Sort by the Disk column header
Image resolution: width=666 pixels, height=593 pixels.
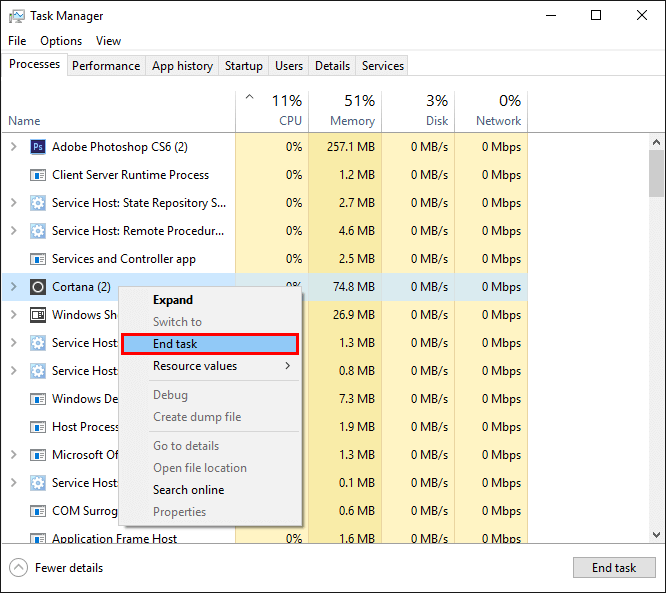coord(418,112)
